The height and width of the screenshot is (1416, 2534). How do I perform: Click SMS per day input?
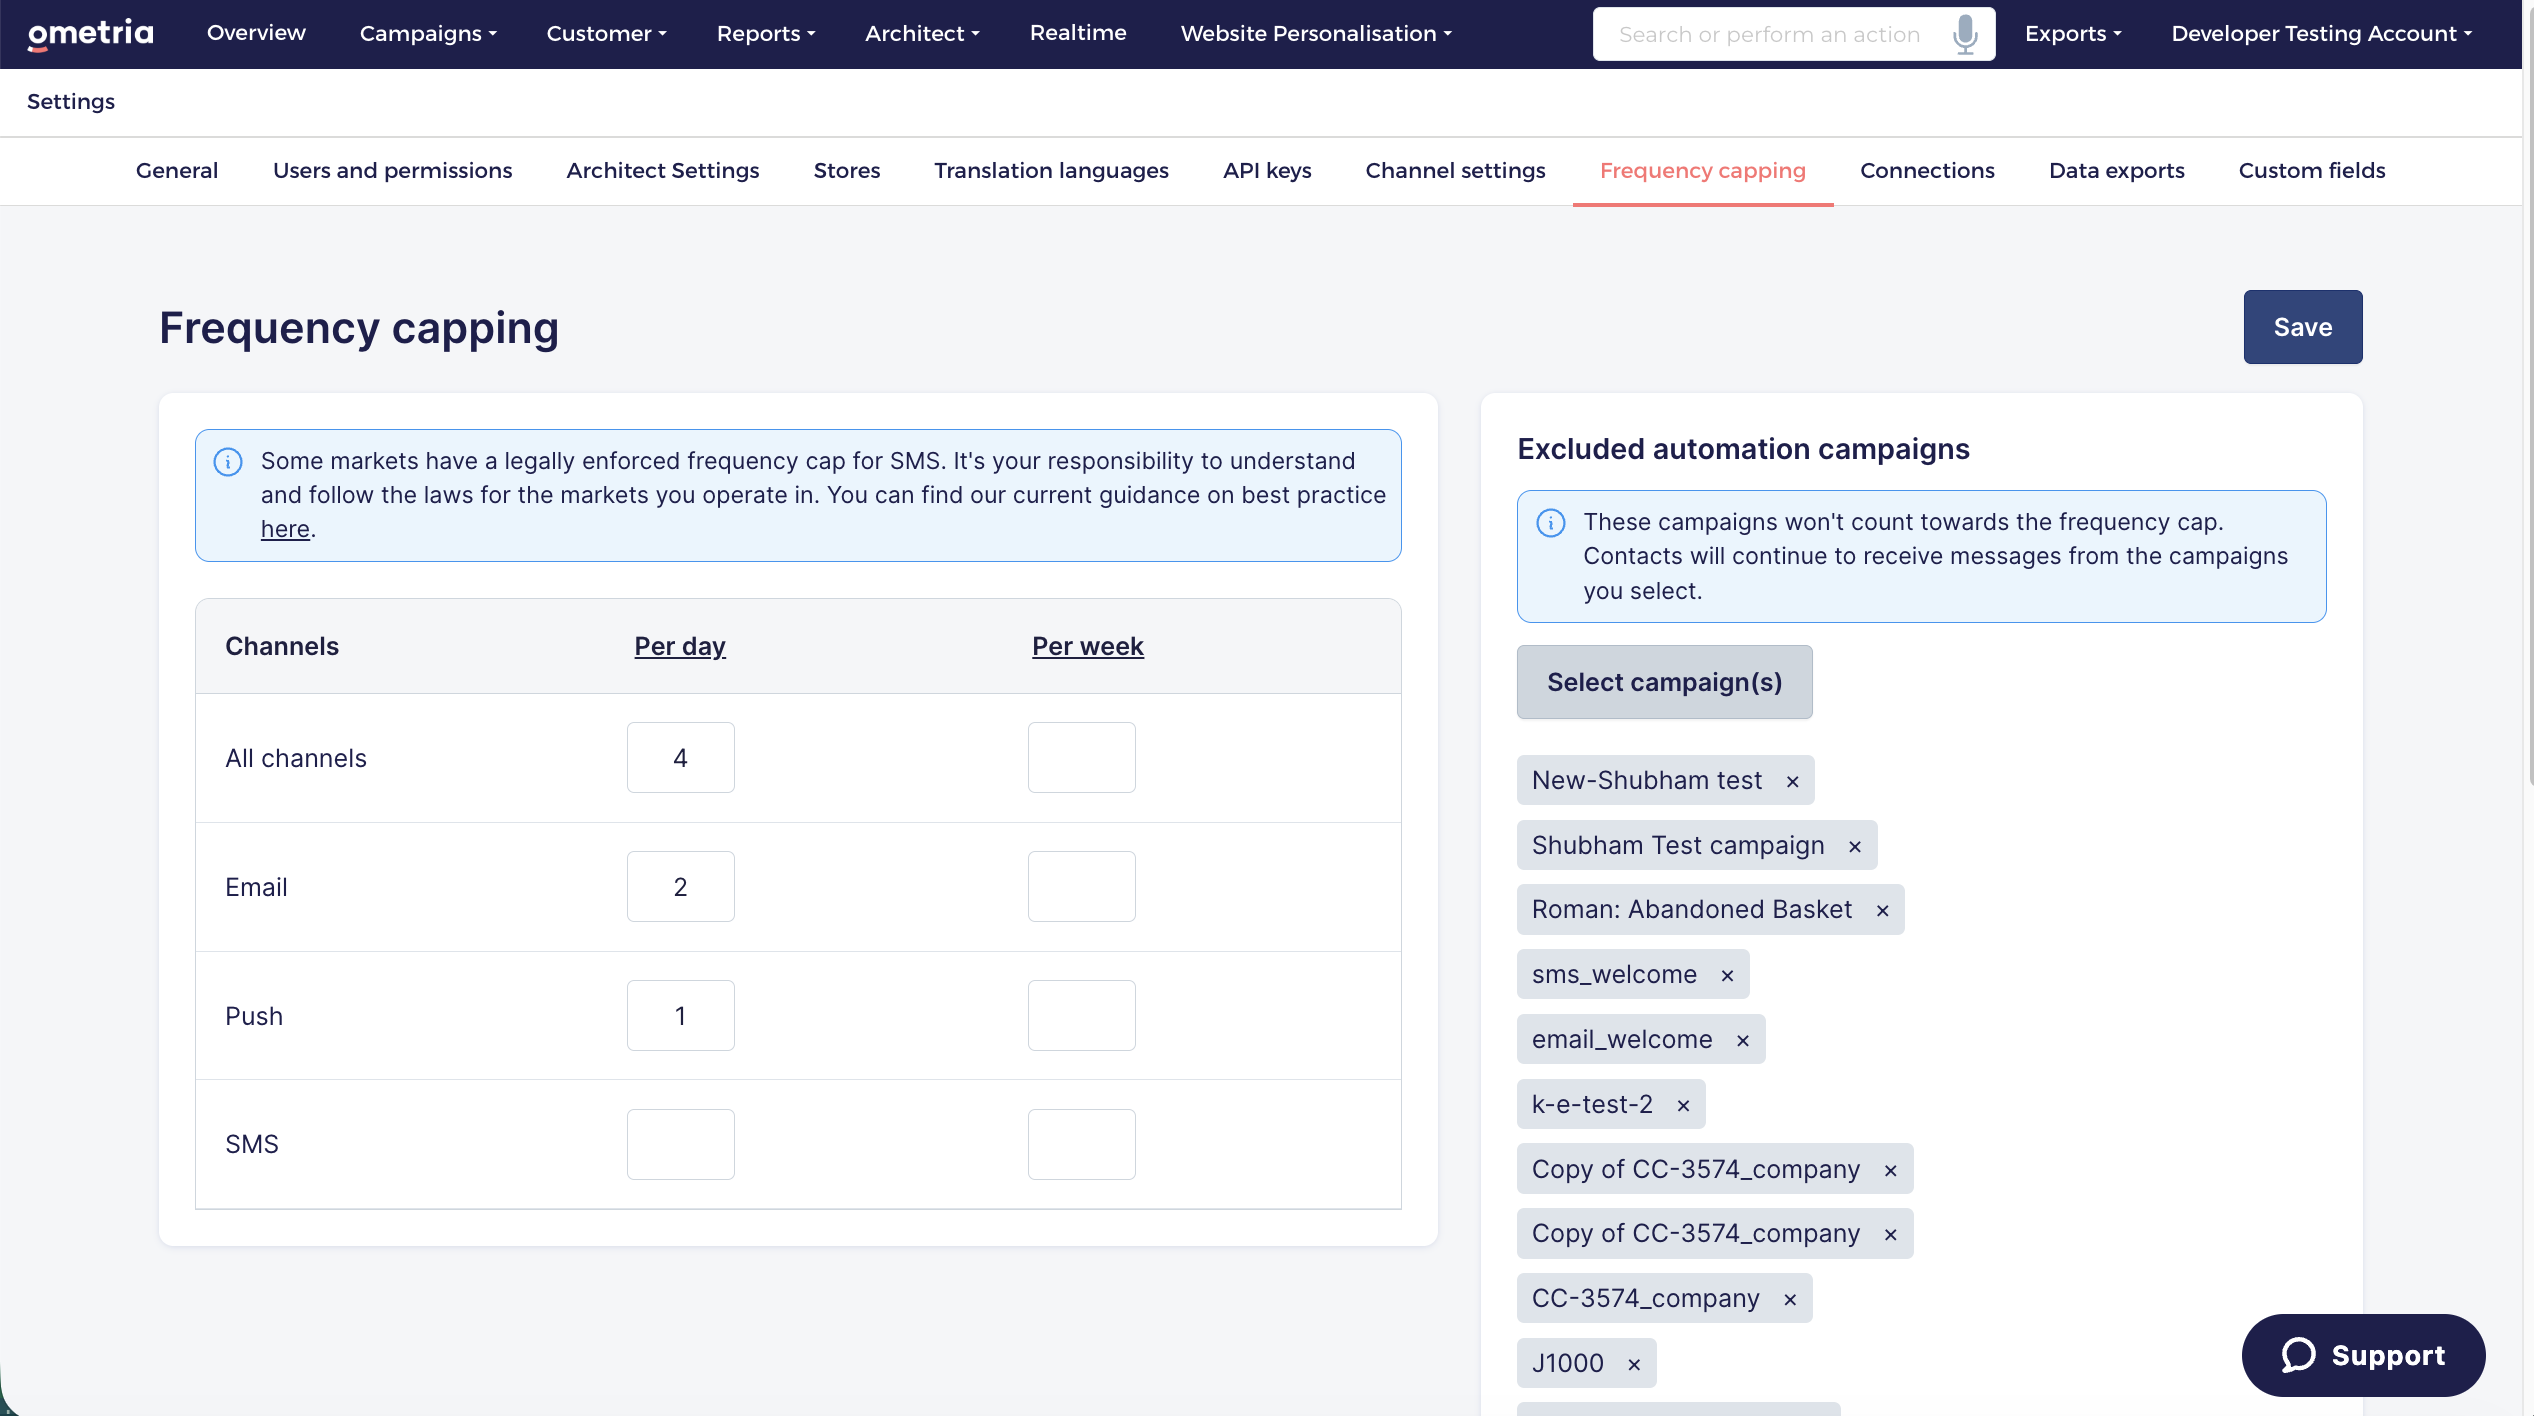tap(681, 1145)
